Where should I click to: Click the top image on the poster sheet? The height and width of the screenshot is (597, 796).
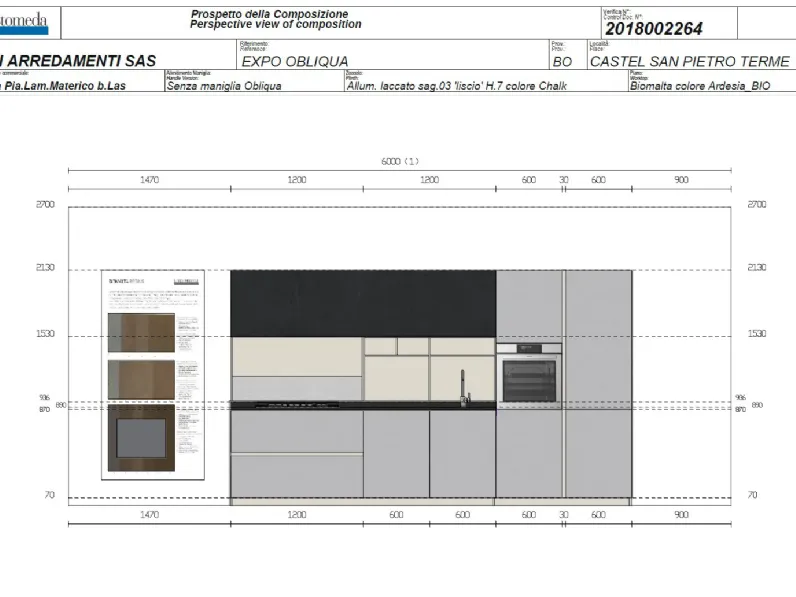tap(141, 333)
